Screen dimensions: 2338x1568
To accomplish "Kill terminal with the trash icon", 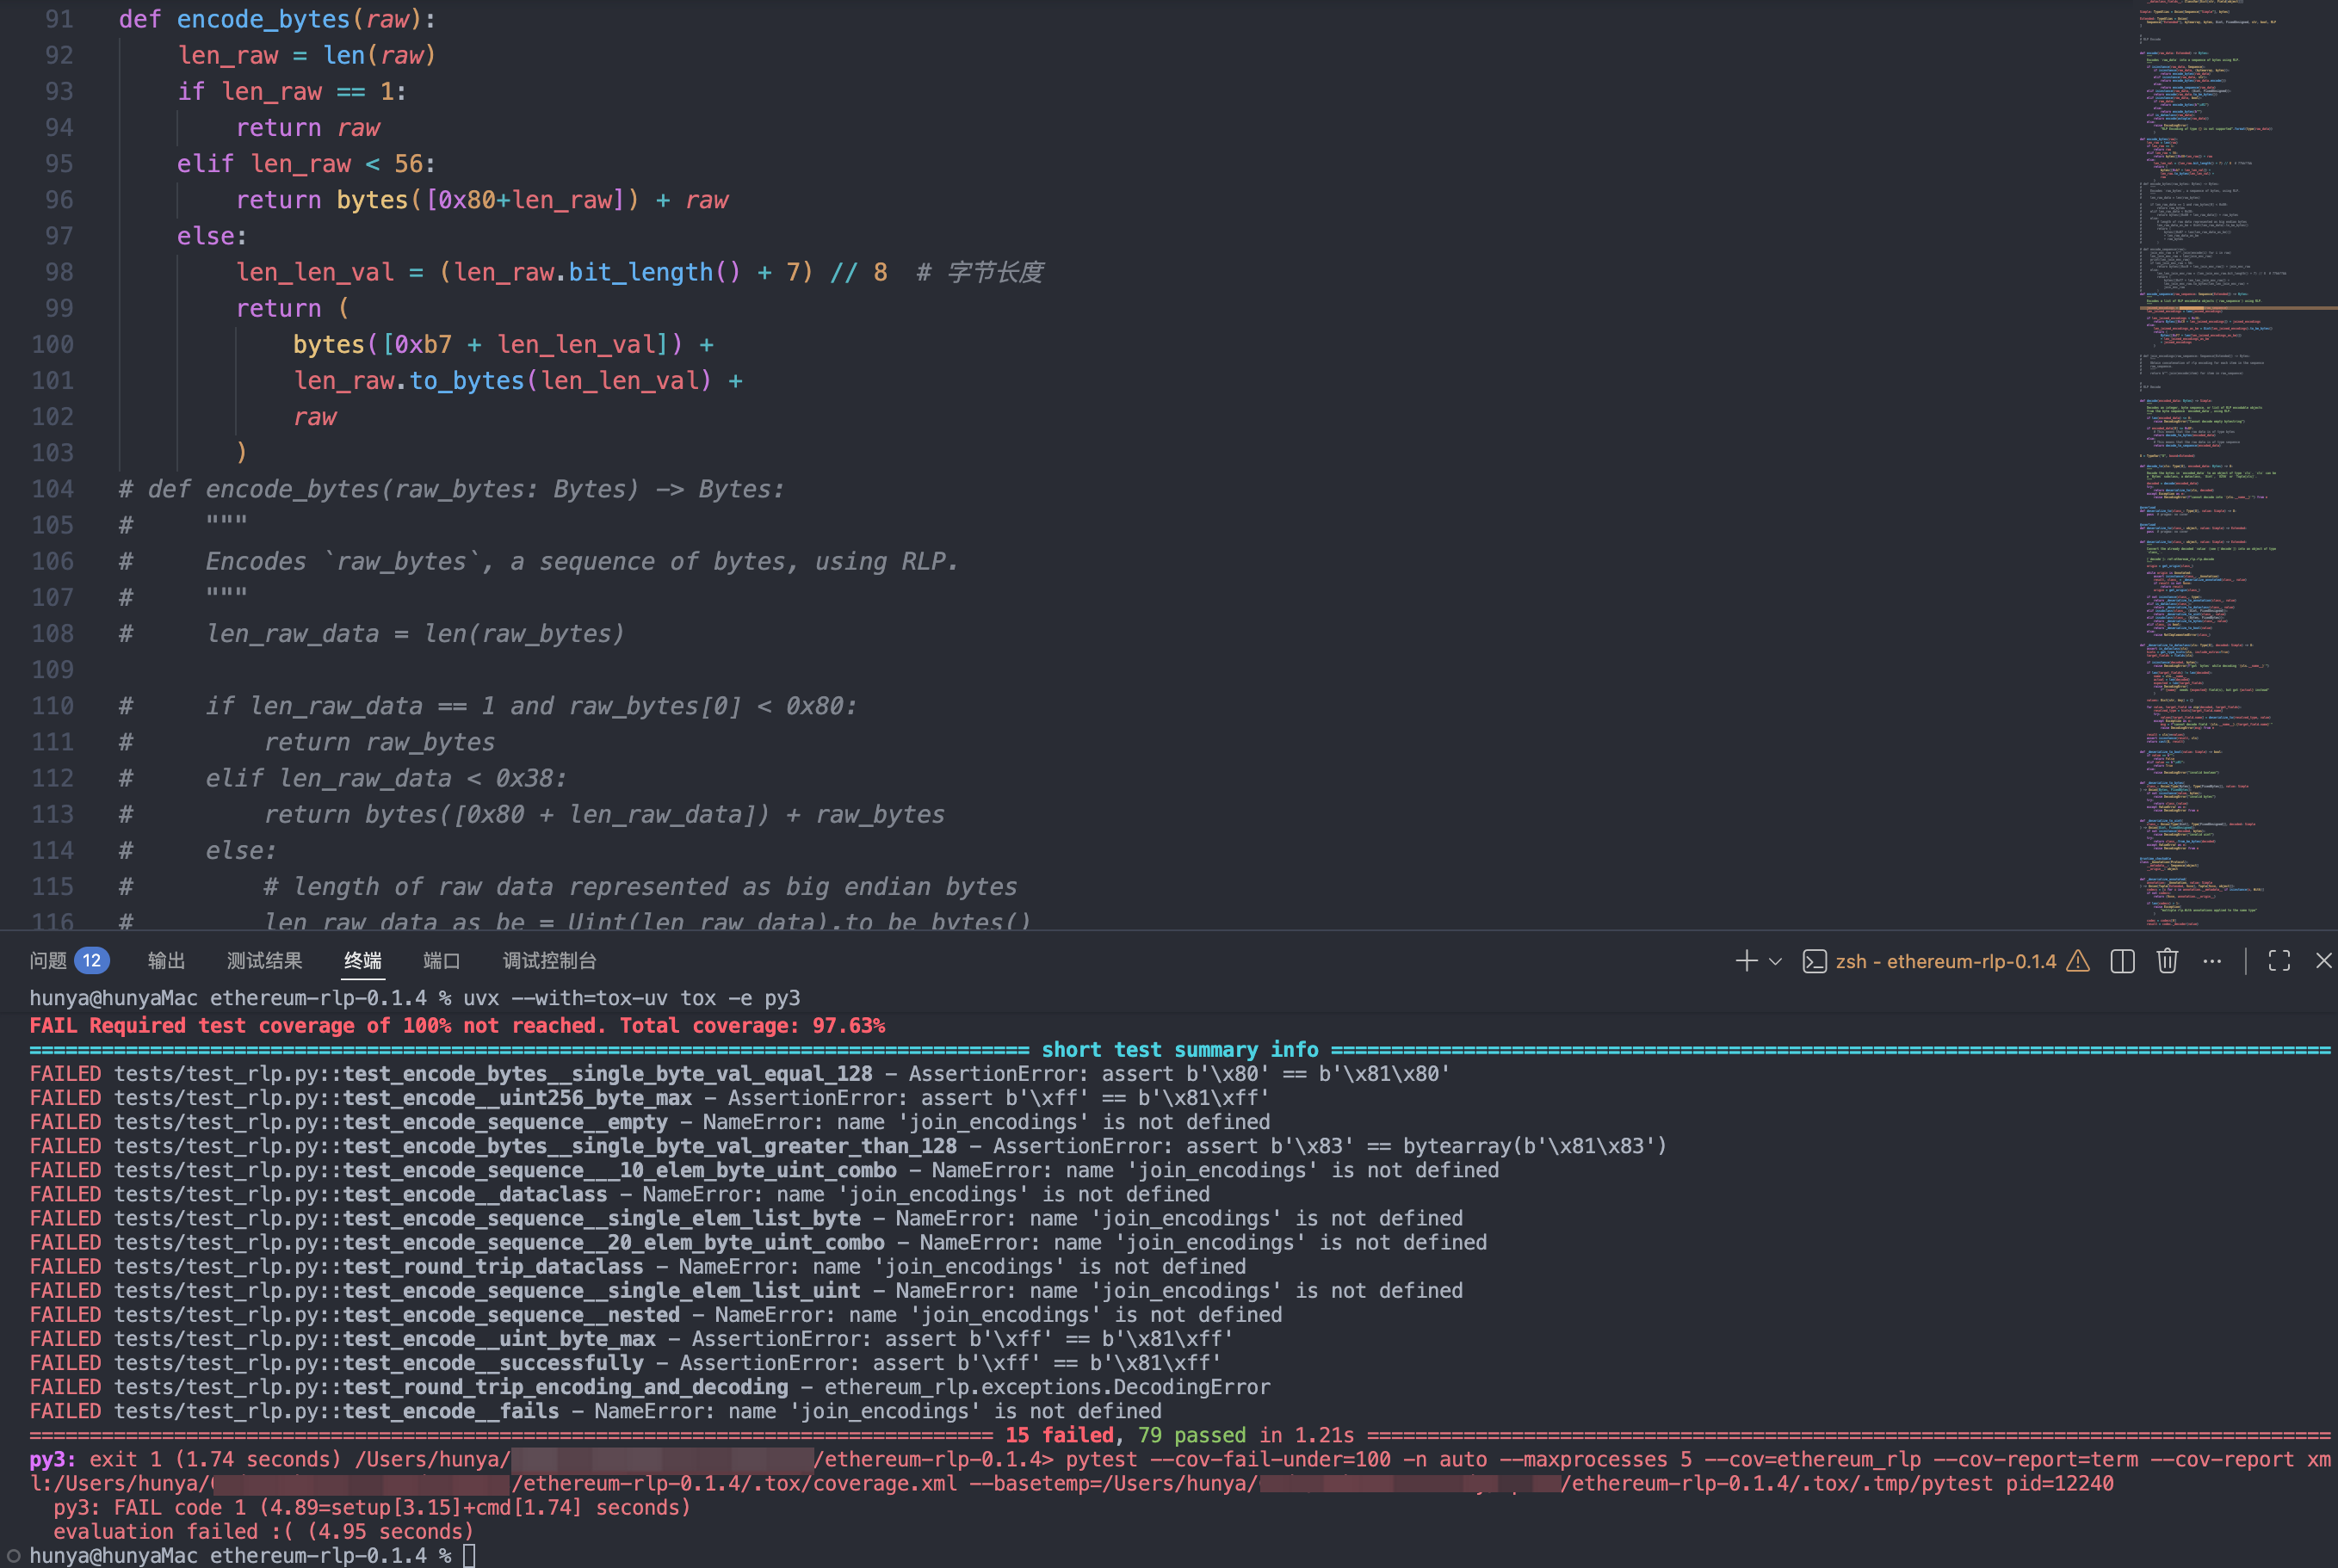I will [2167, 961].
